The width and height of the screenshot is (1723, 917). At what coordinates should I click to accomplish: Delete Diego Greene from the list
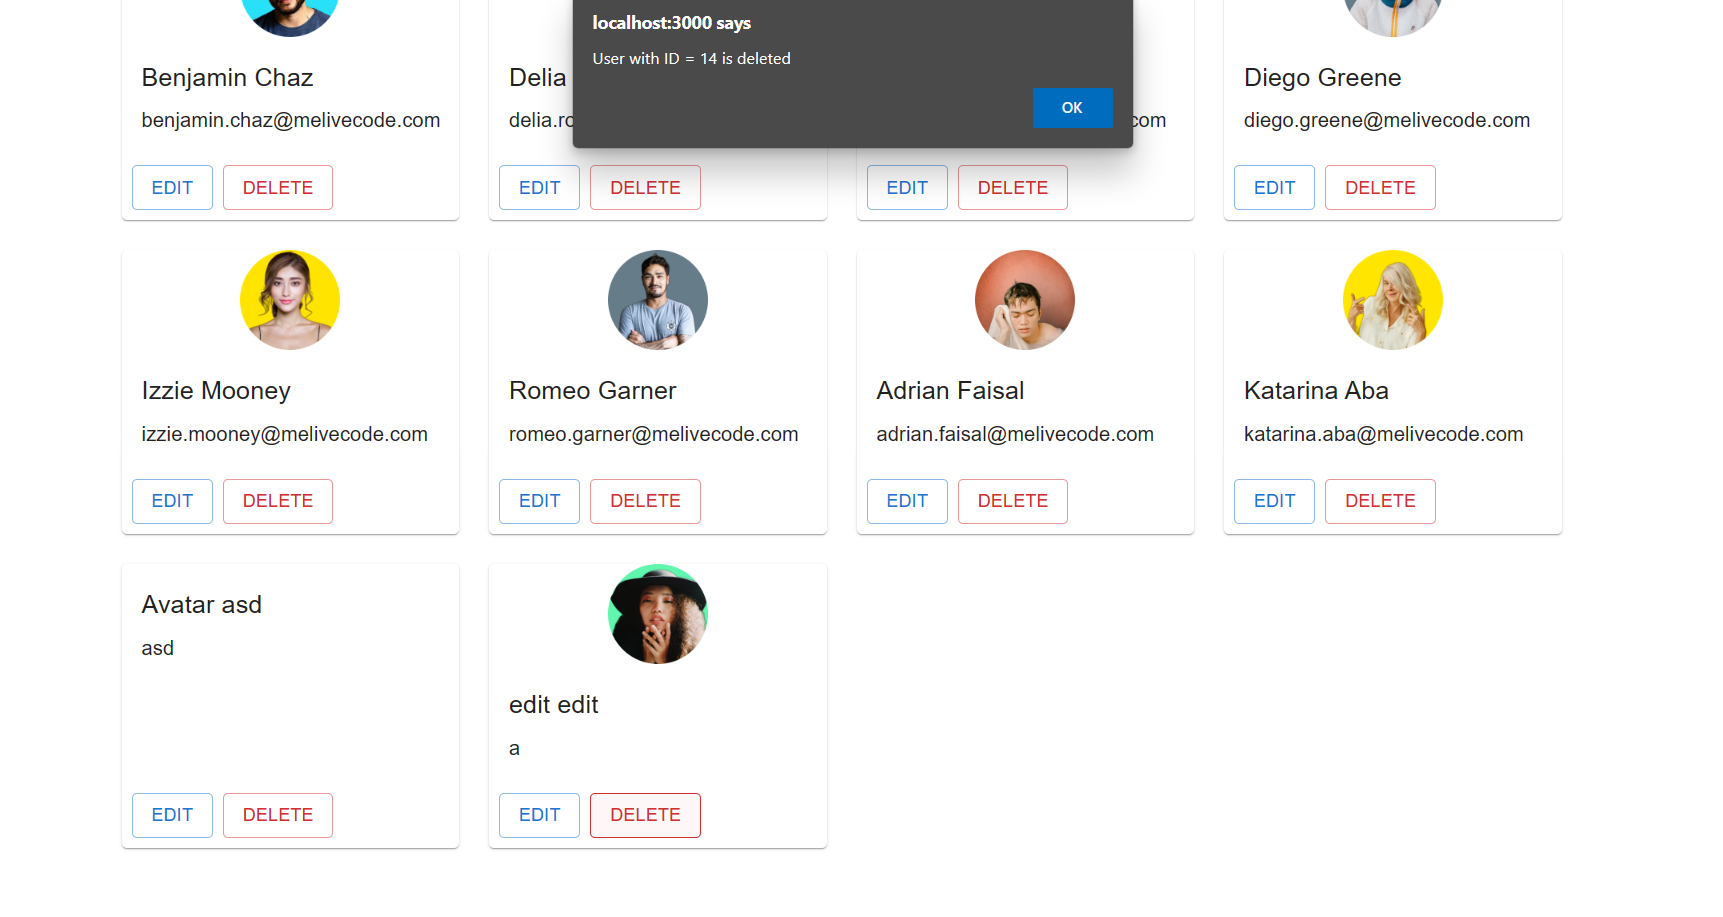(1380, 188)
